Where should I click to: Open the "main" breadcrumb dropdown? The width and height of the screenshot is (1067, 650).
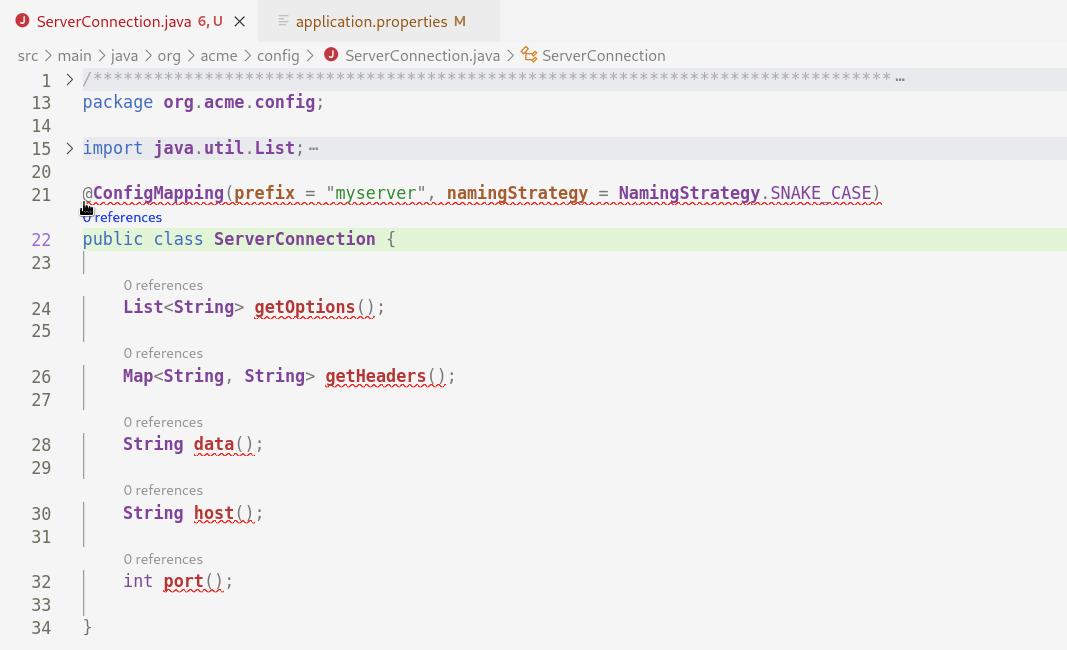(x=74, y=55)
